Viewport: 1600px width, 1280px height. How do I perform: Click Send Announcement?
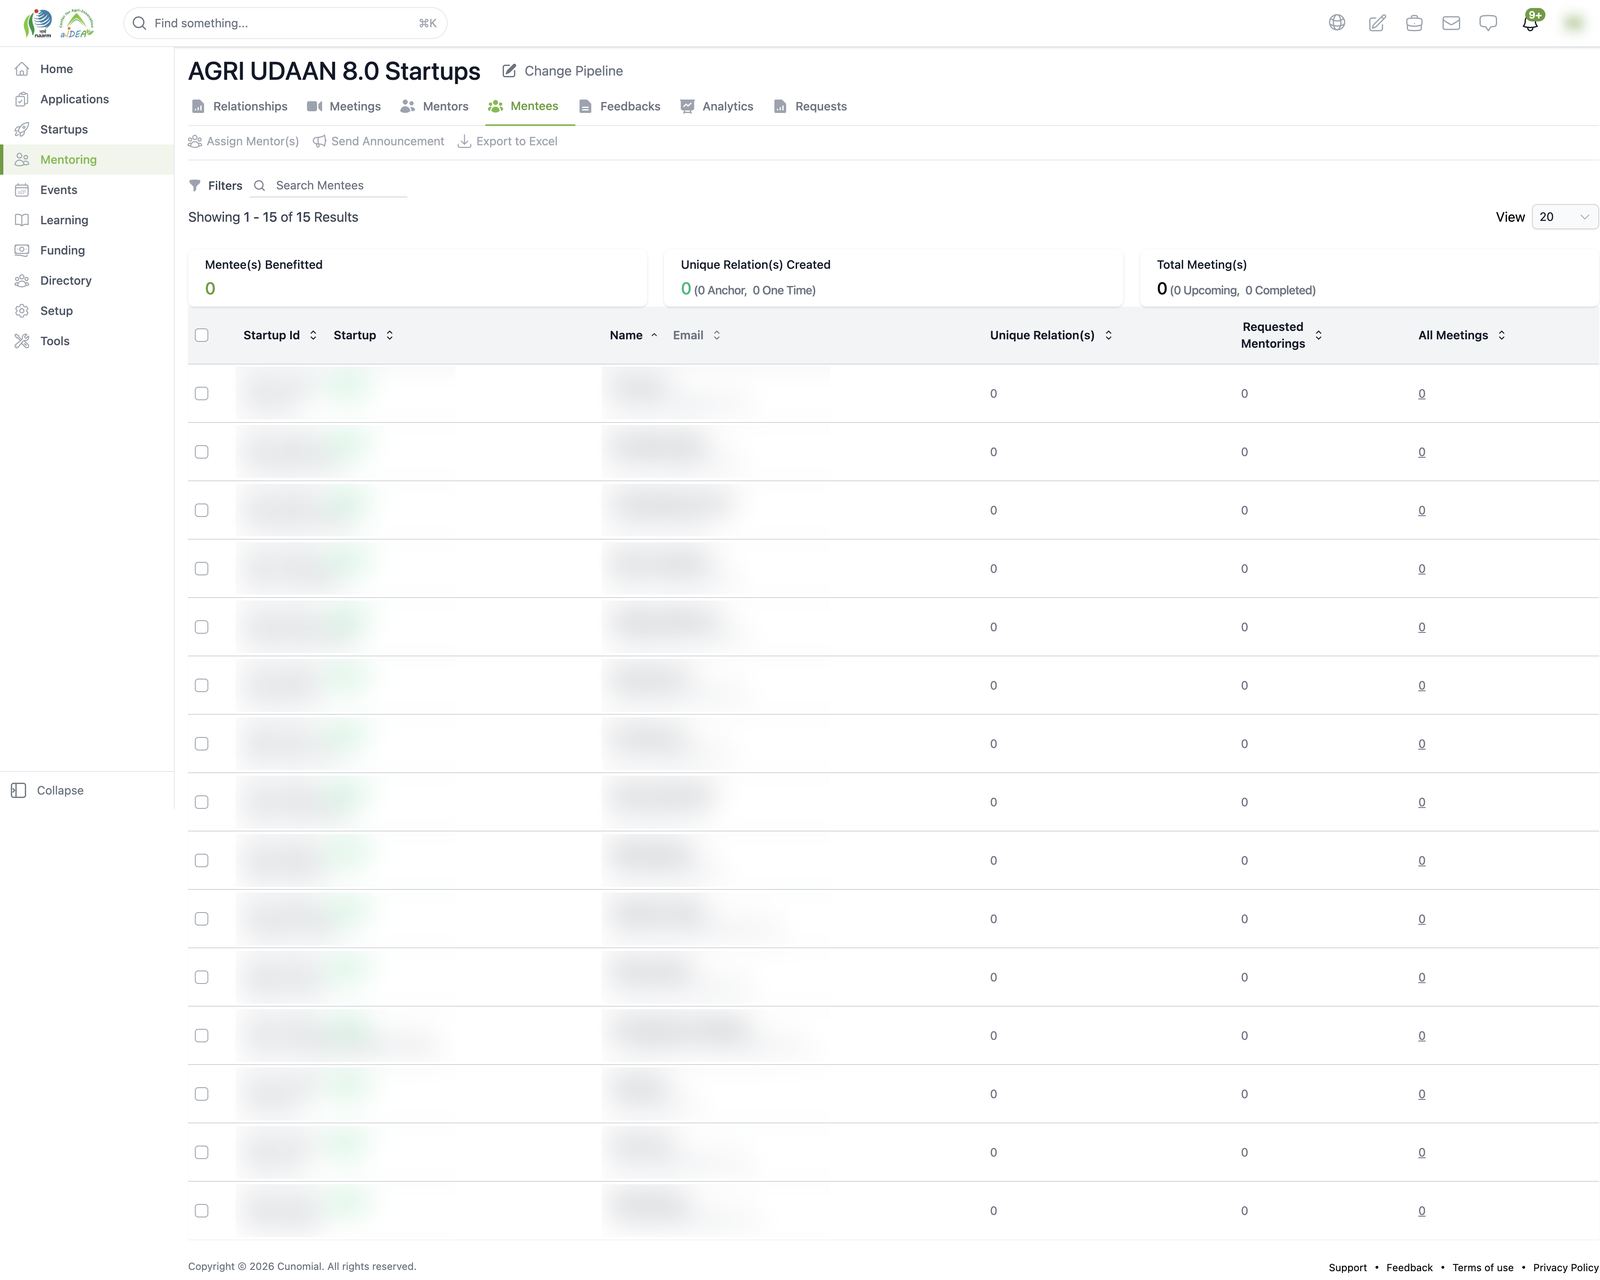[378, 141]
